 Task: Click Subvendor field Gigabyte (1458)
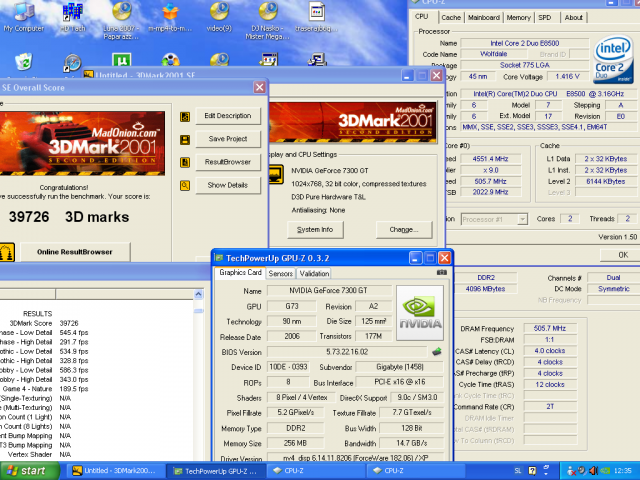(400, 367)
